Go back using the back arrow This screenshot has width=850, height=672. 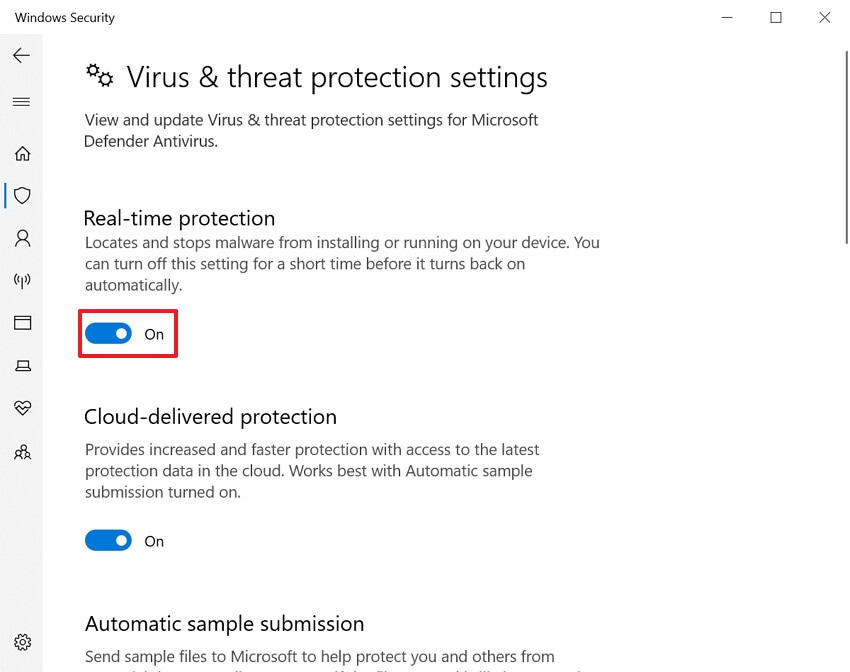pyautogui.click(x=21, y=55)
